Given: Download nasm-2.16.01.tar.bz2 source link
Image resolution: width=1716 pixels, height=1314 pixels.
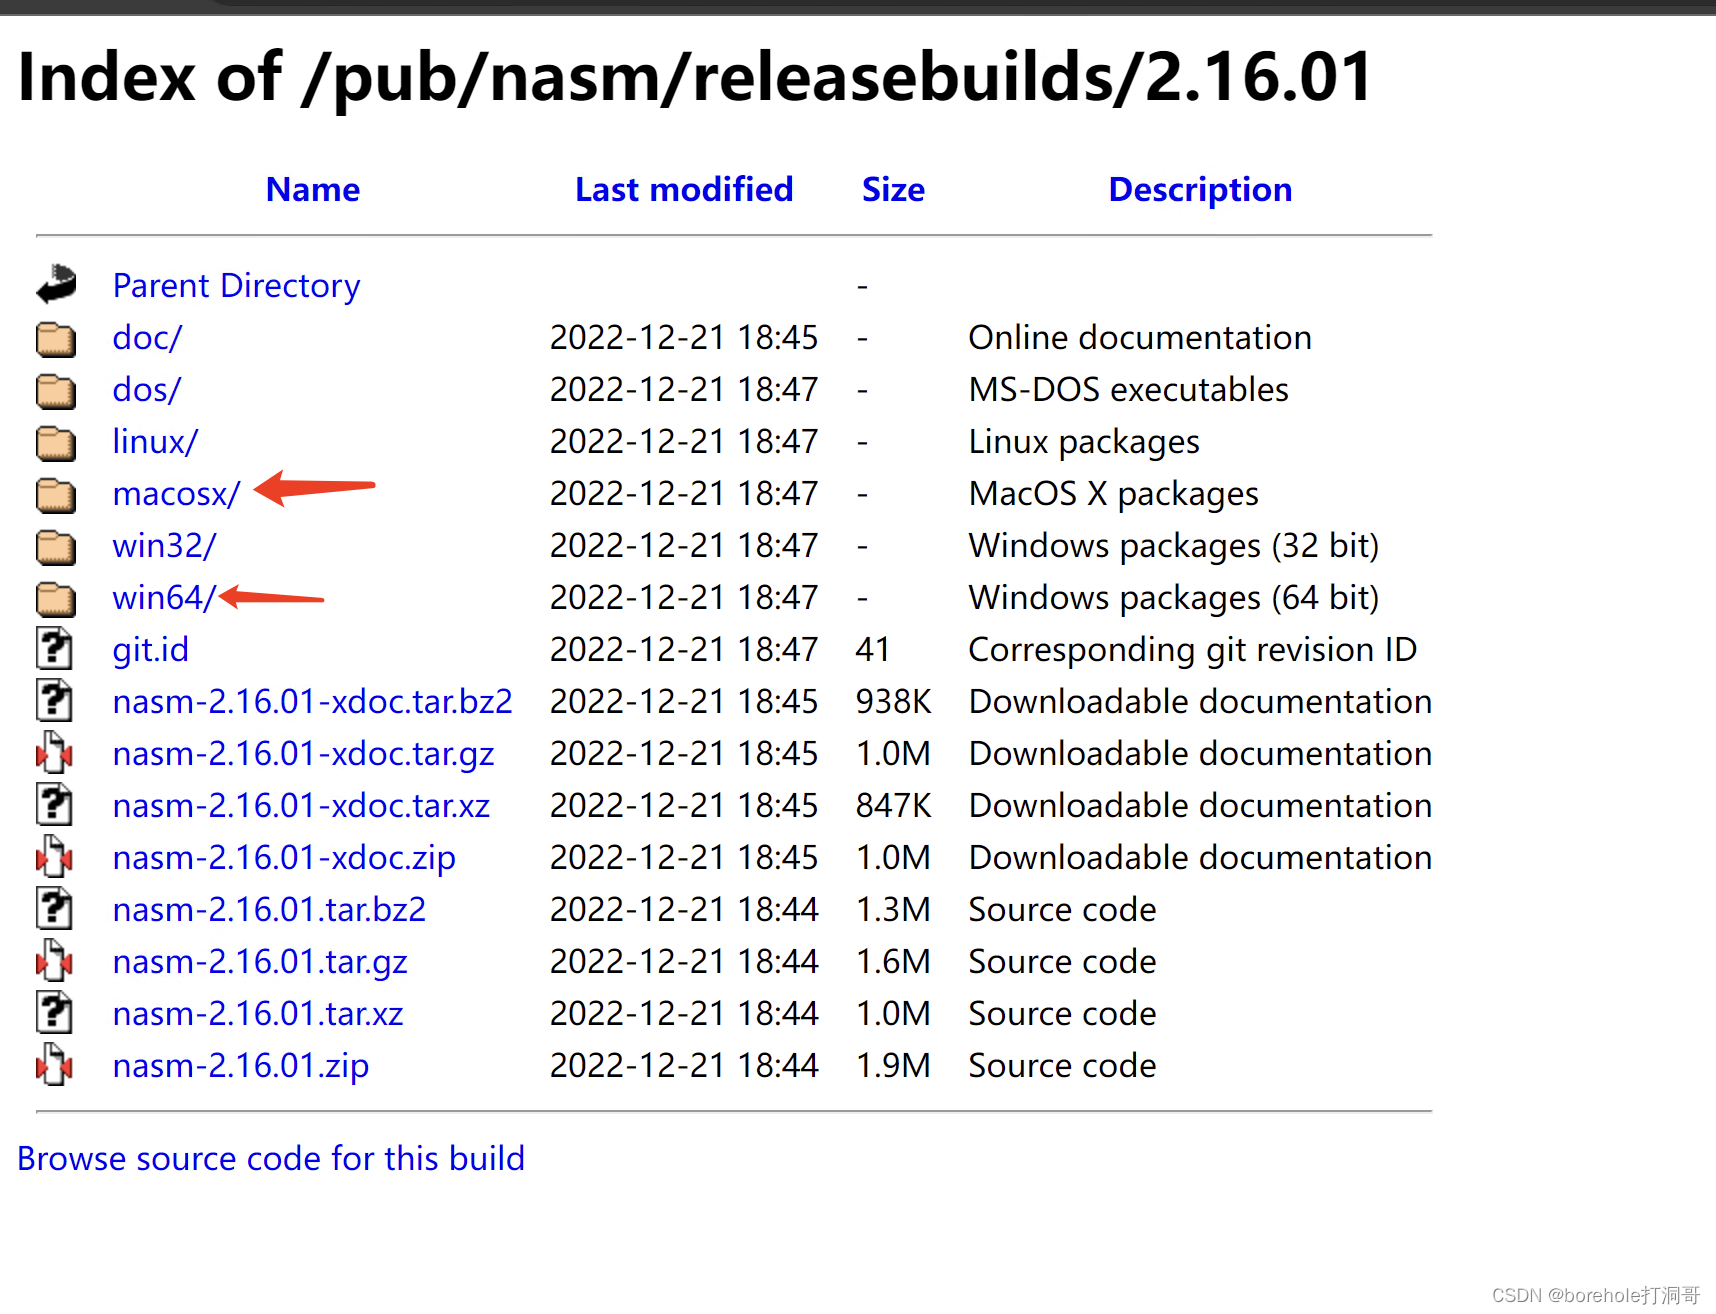Looking at the screenshot, I should 269,910.
